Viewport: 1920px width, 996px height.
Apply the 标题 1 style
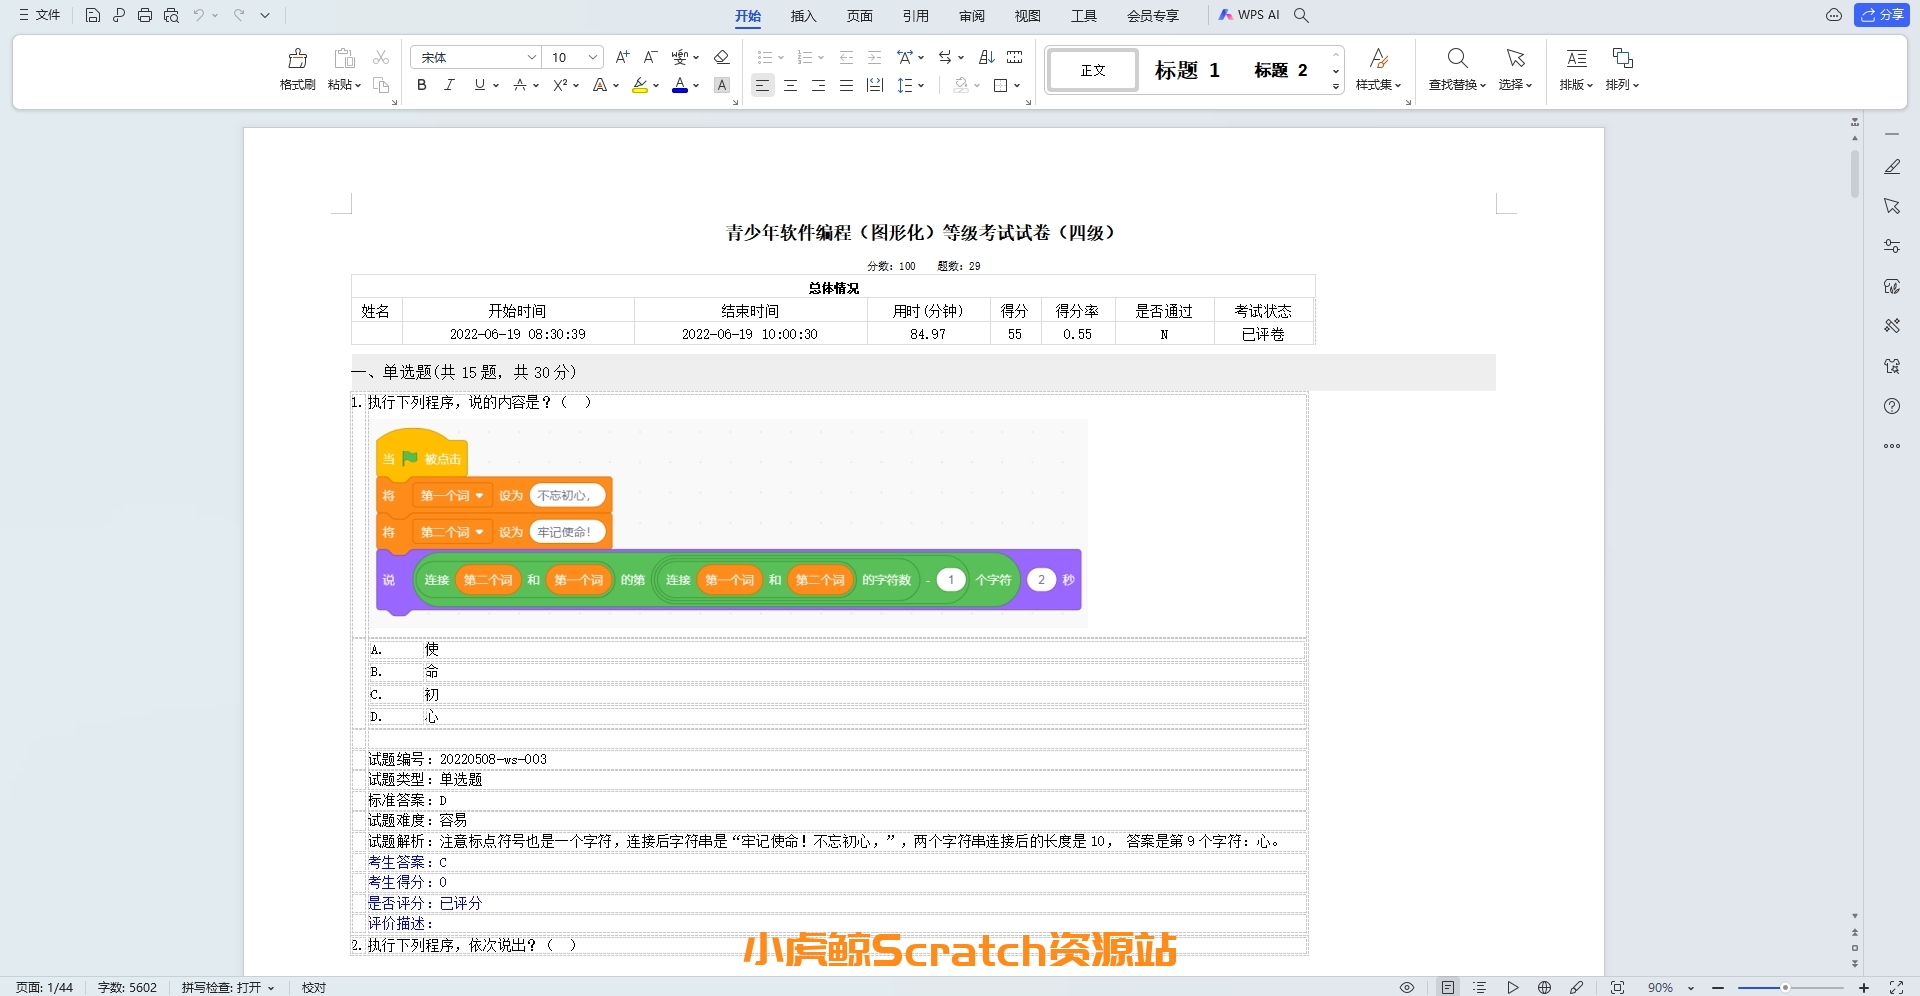pyautogui.click(x=1187, y=70)
